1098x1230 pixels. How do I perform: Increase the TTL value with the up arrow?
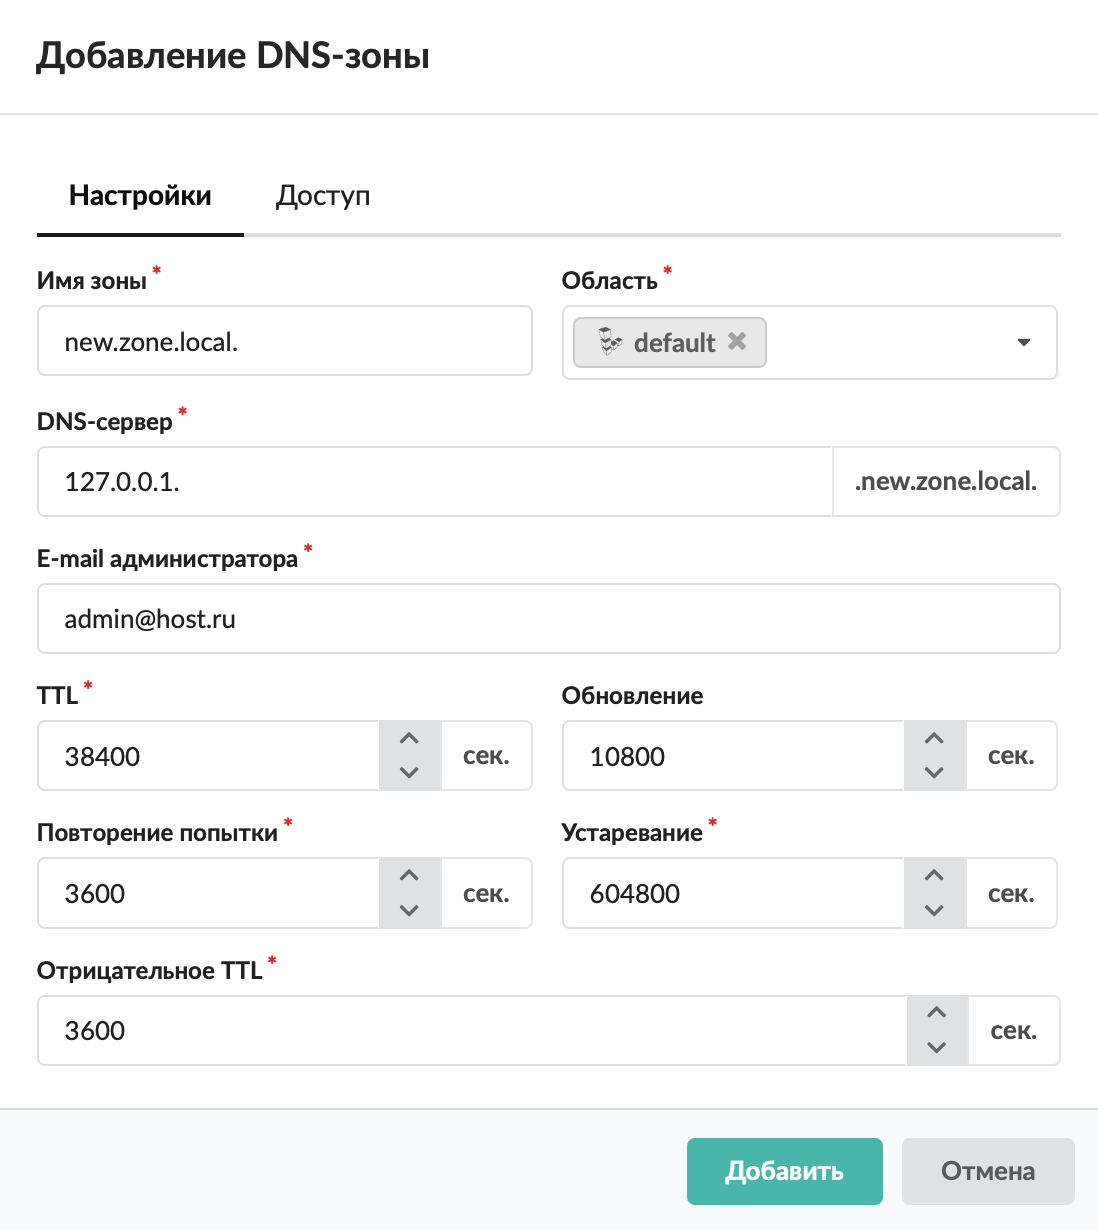(x=409, y=739)
